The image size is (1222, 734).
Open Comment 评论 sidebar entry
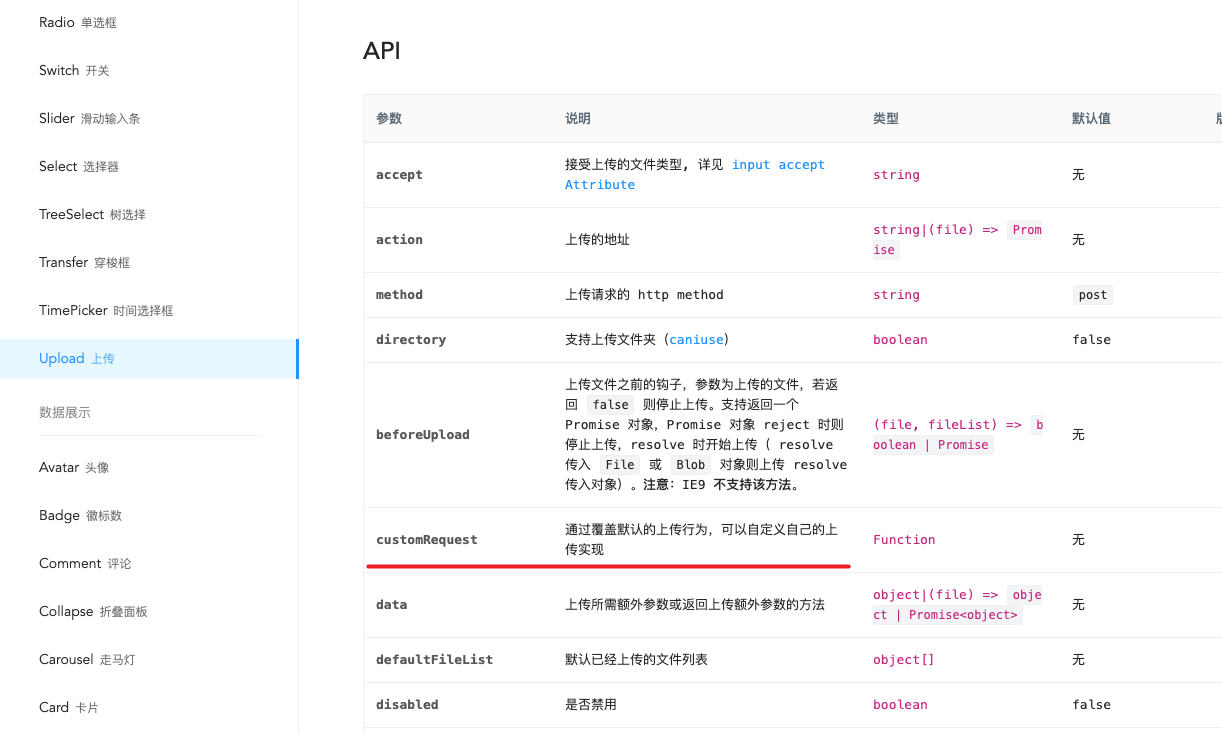tap(149, 563)
